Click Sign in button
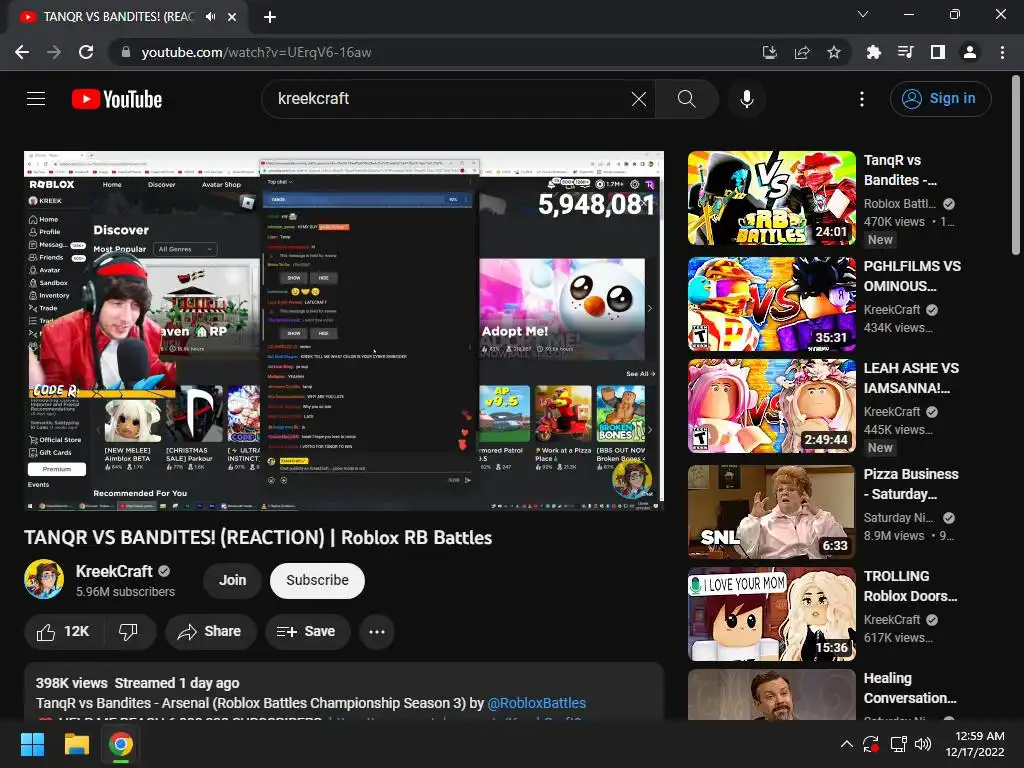1024x768 pixels. click(x=940, y=99)
